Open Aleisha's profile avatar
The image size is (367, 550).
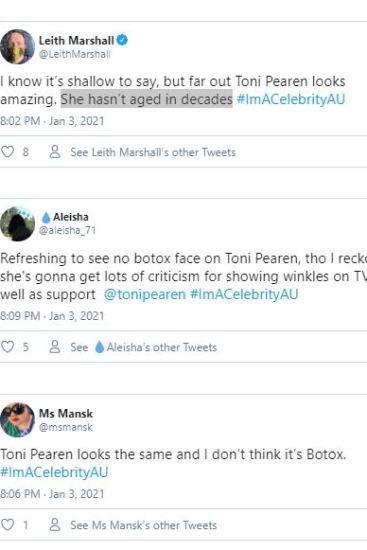18,224
